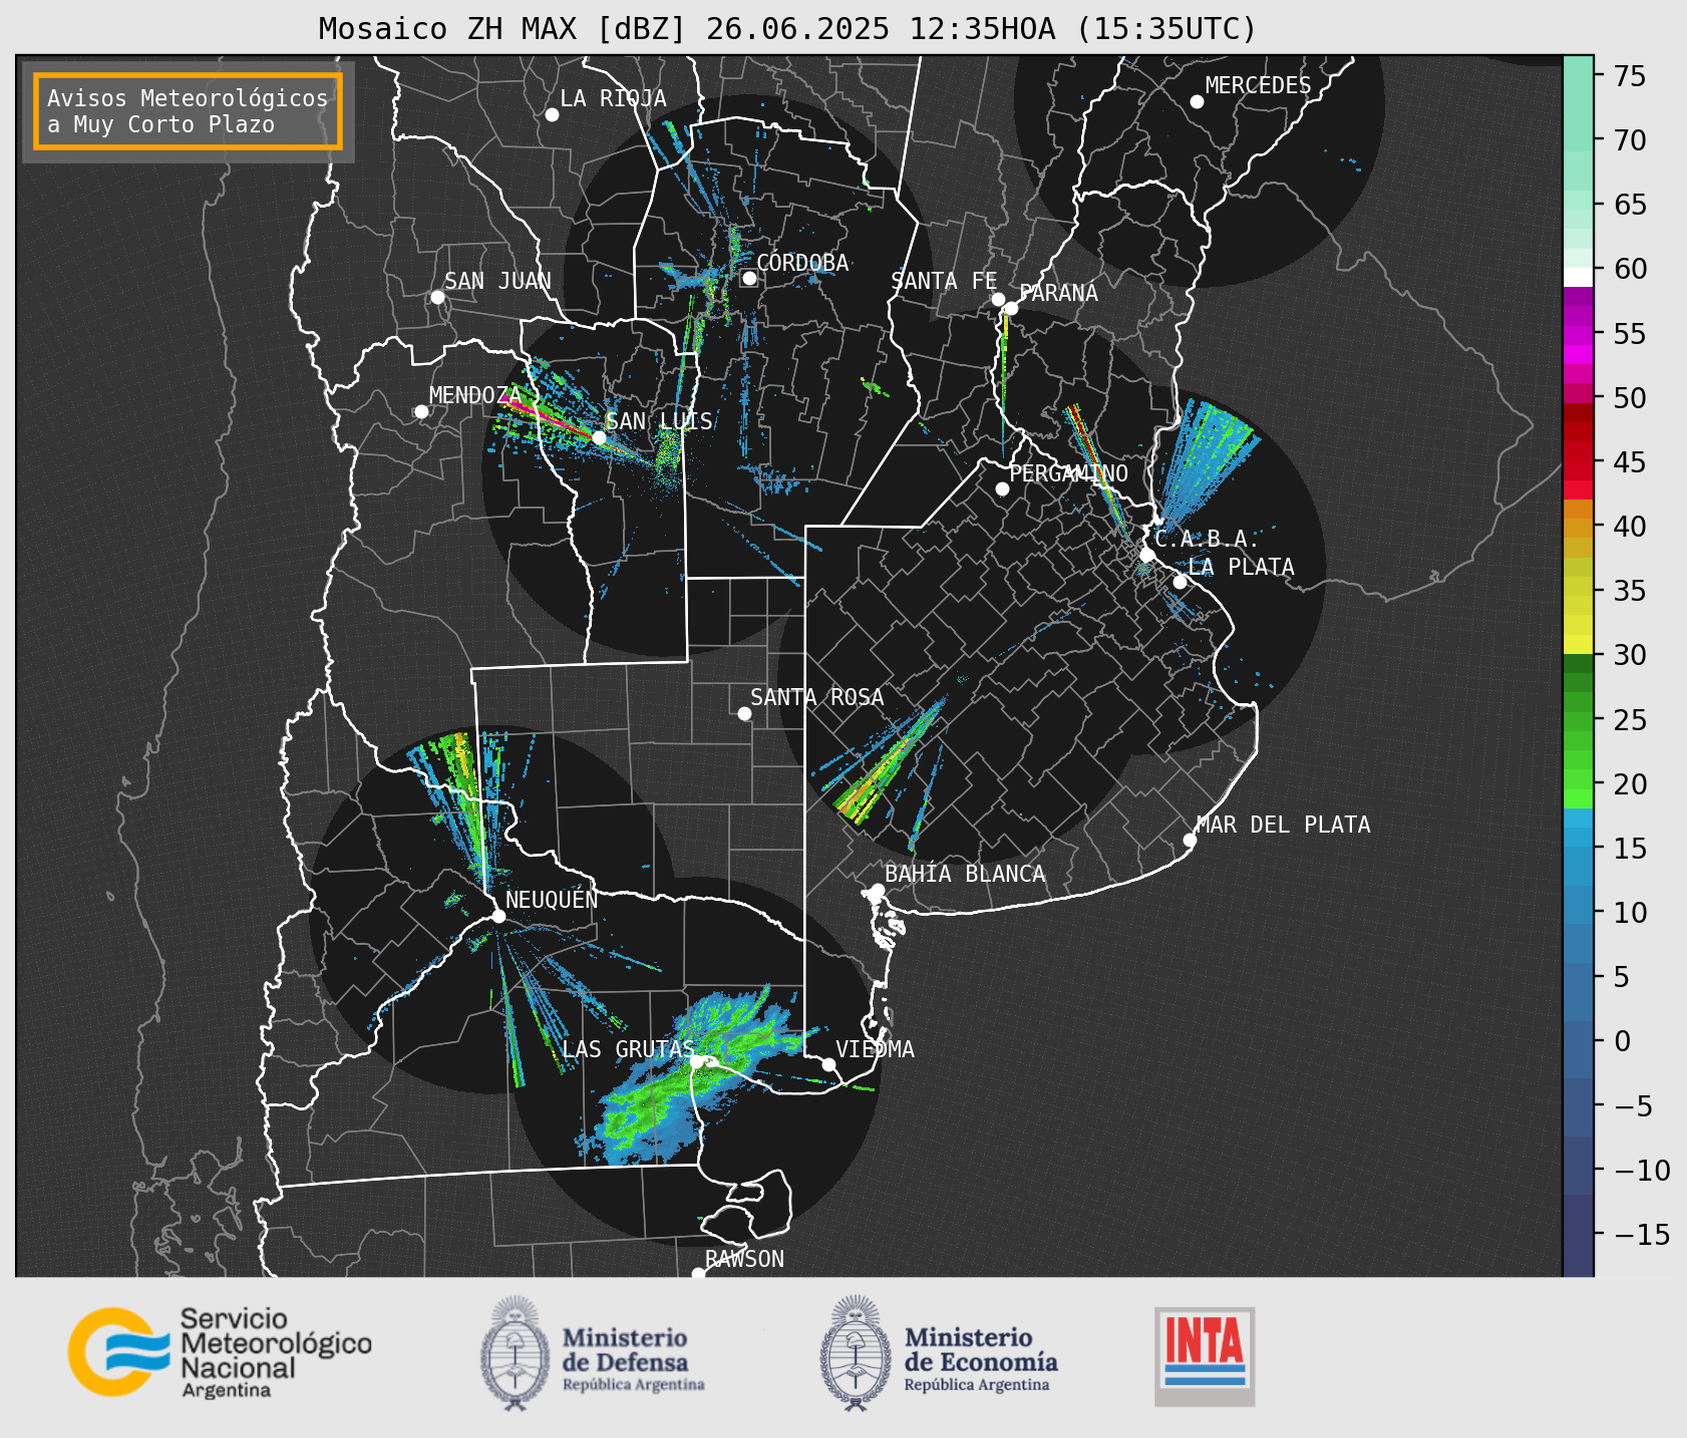1687x1438 pixels.
Task: Select the PARANÁ city marker
Action: coord(1011,308)
